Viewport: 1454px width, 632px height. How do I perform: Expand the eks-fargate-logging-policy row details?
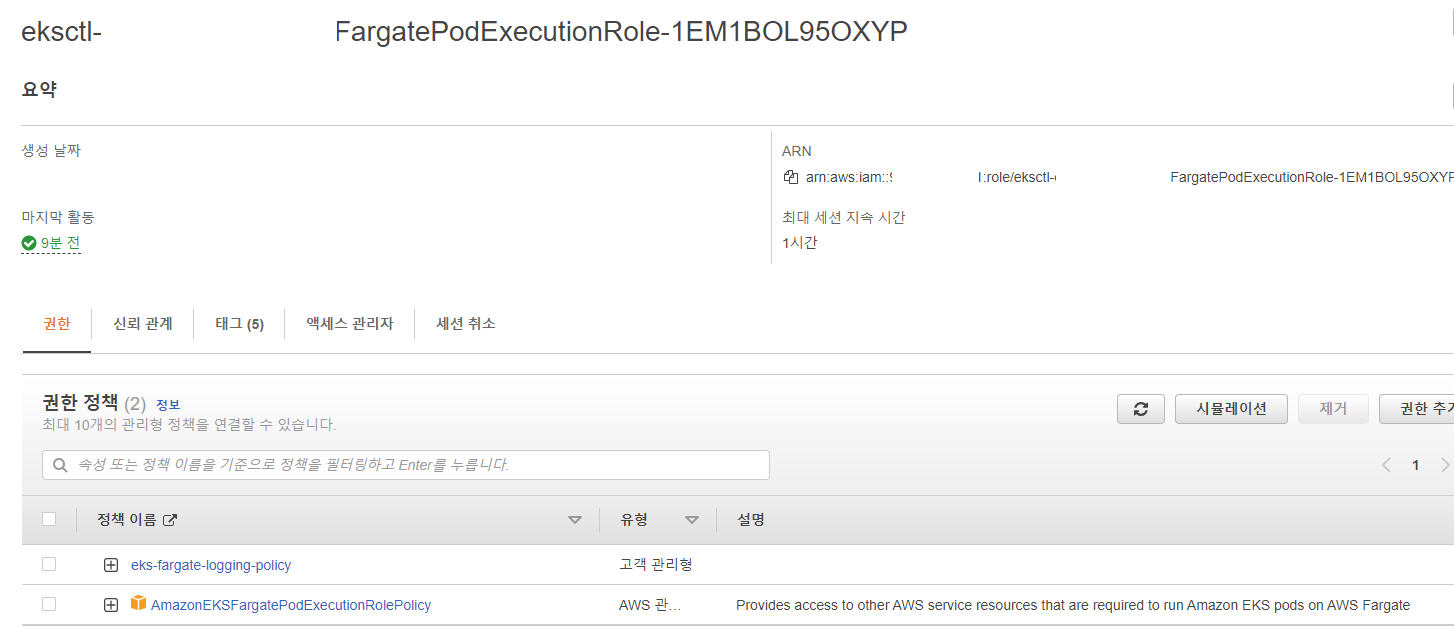click(x=111, y=565)
